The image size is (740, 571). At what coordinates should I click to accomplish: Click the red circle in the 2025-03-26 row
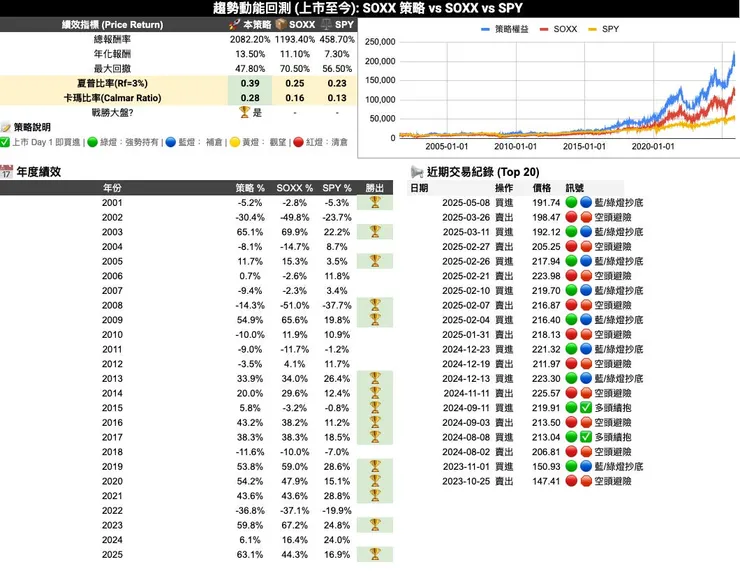click(x=572, y=217)
